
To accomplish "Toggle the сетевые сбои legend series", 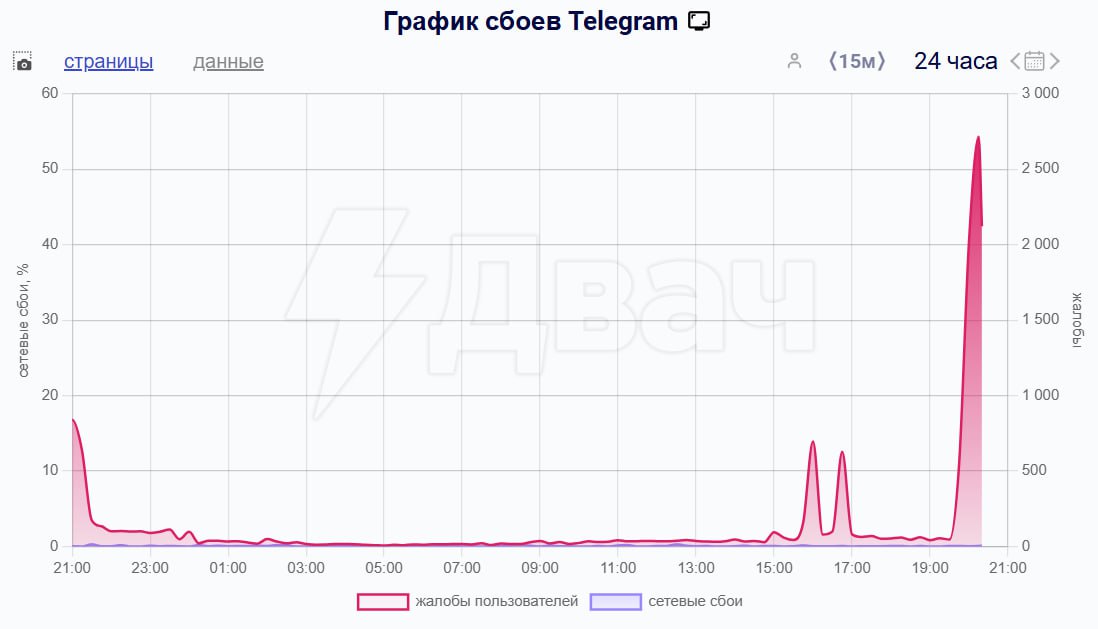I will point(695,601).
